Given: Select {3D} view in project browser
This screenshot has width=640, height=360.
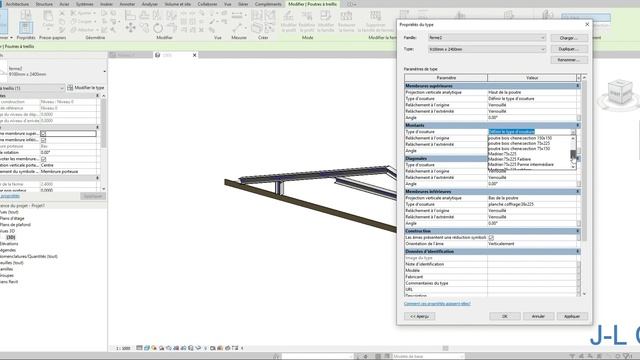Looking at the screenshot, I should [x=11, y=237].
